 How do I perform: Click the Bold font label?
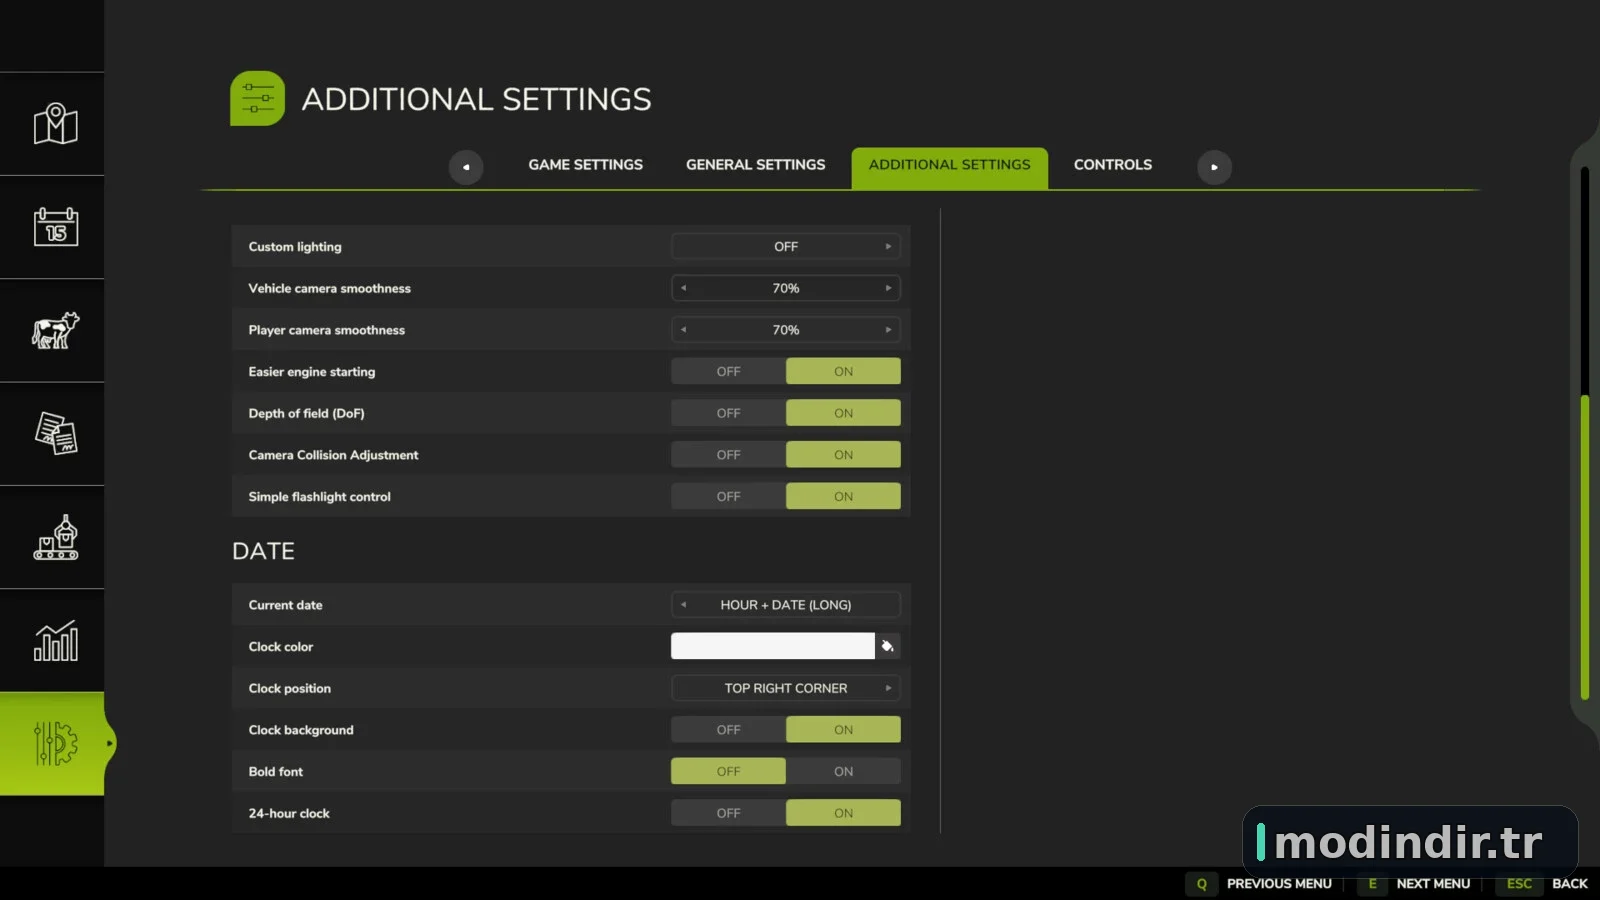tap(276, 772)
